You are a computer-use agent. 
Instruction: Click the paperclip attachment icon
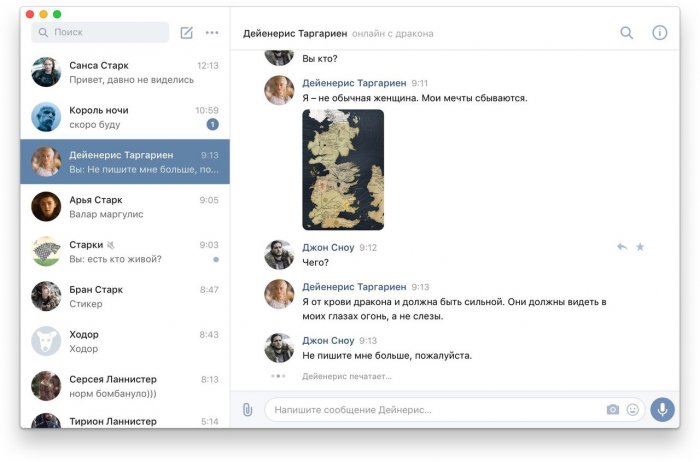point(247,410)
